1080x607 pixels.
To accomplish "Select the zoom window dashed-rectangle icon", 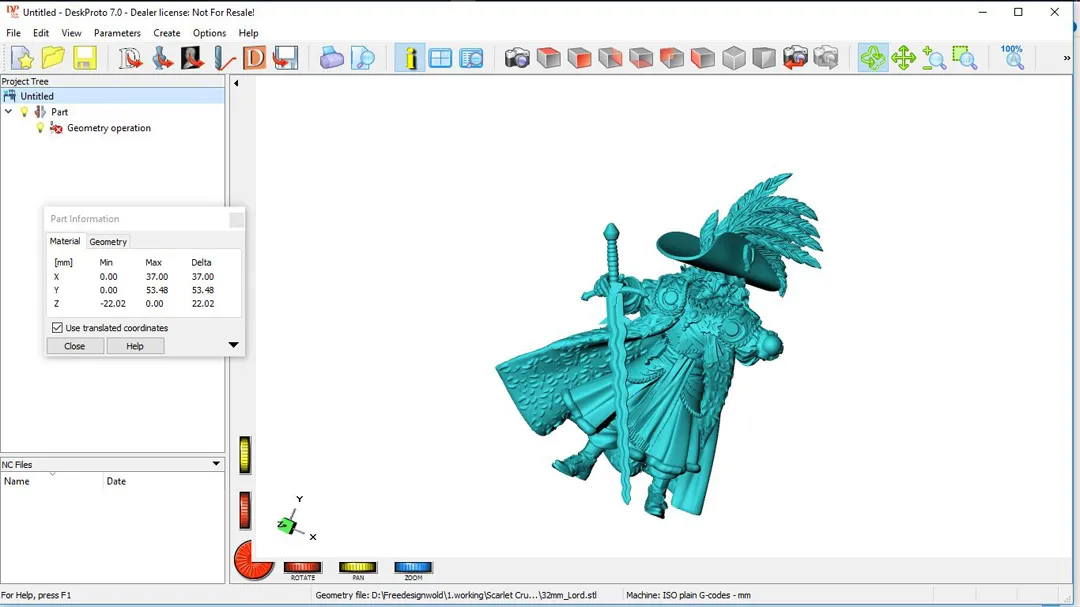I will point(965,58).
